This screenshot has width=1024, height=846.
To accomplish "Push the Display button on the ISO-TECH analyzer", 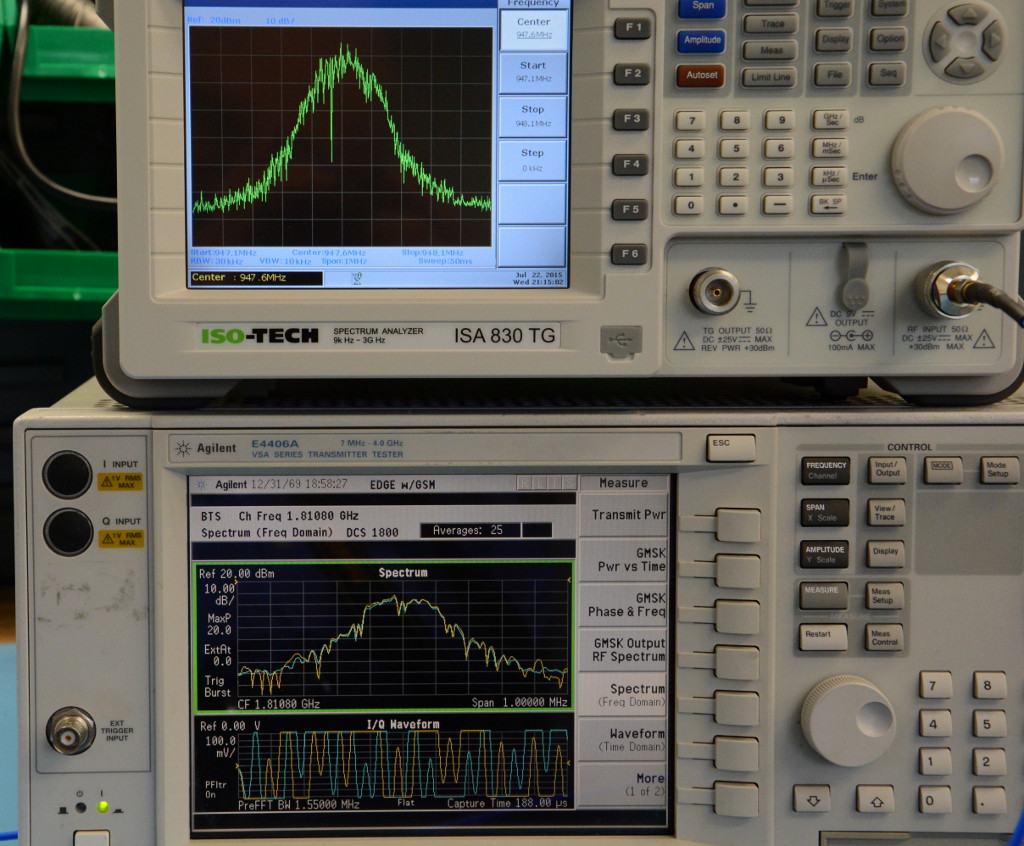I will [835, 40].
